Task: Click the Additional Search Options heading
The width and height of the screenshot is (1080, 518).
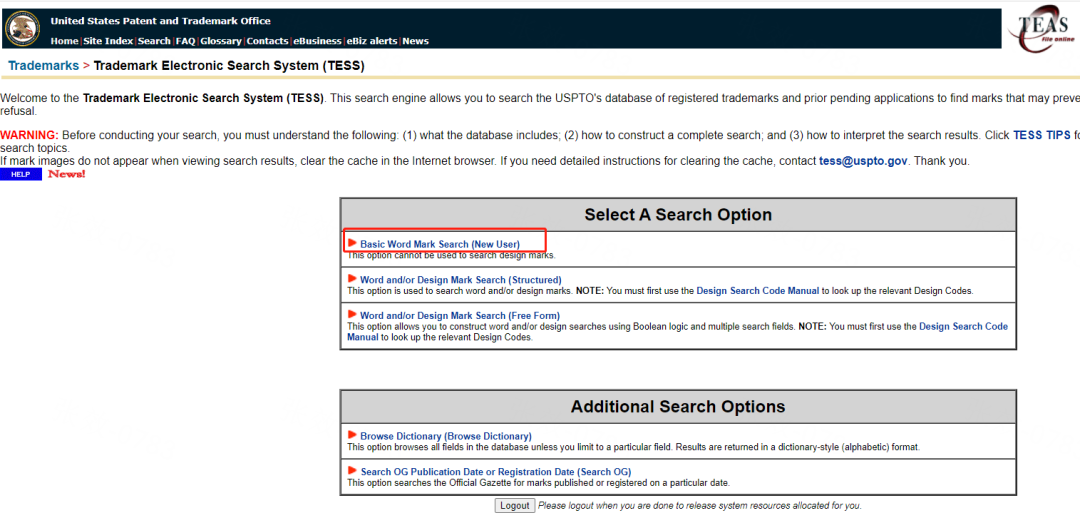Action: [x=678, y=406]
